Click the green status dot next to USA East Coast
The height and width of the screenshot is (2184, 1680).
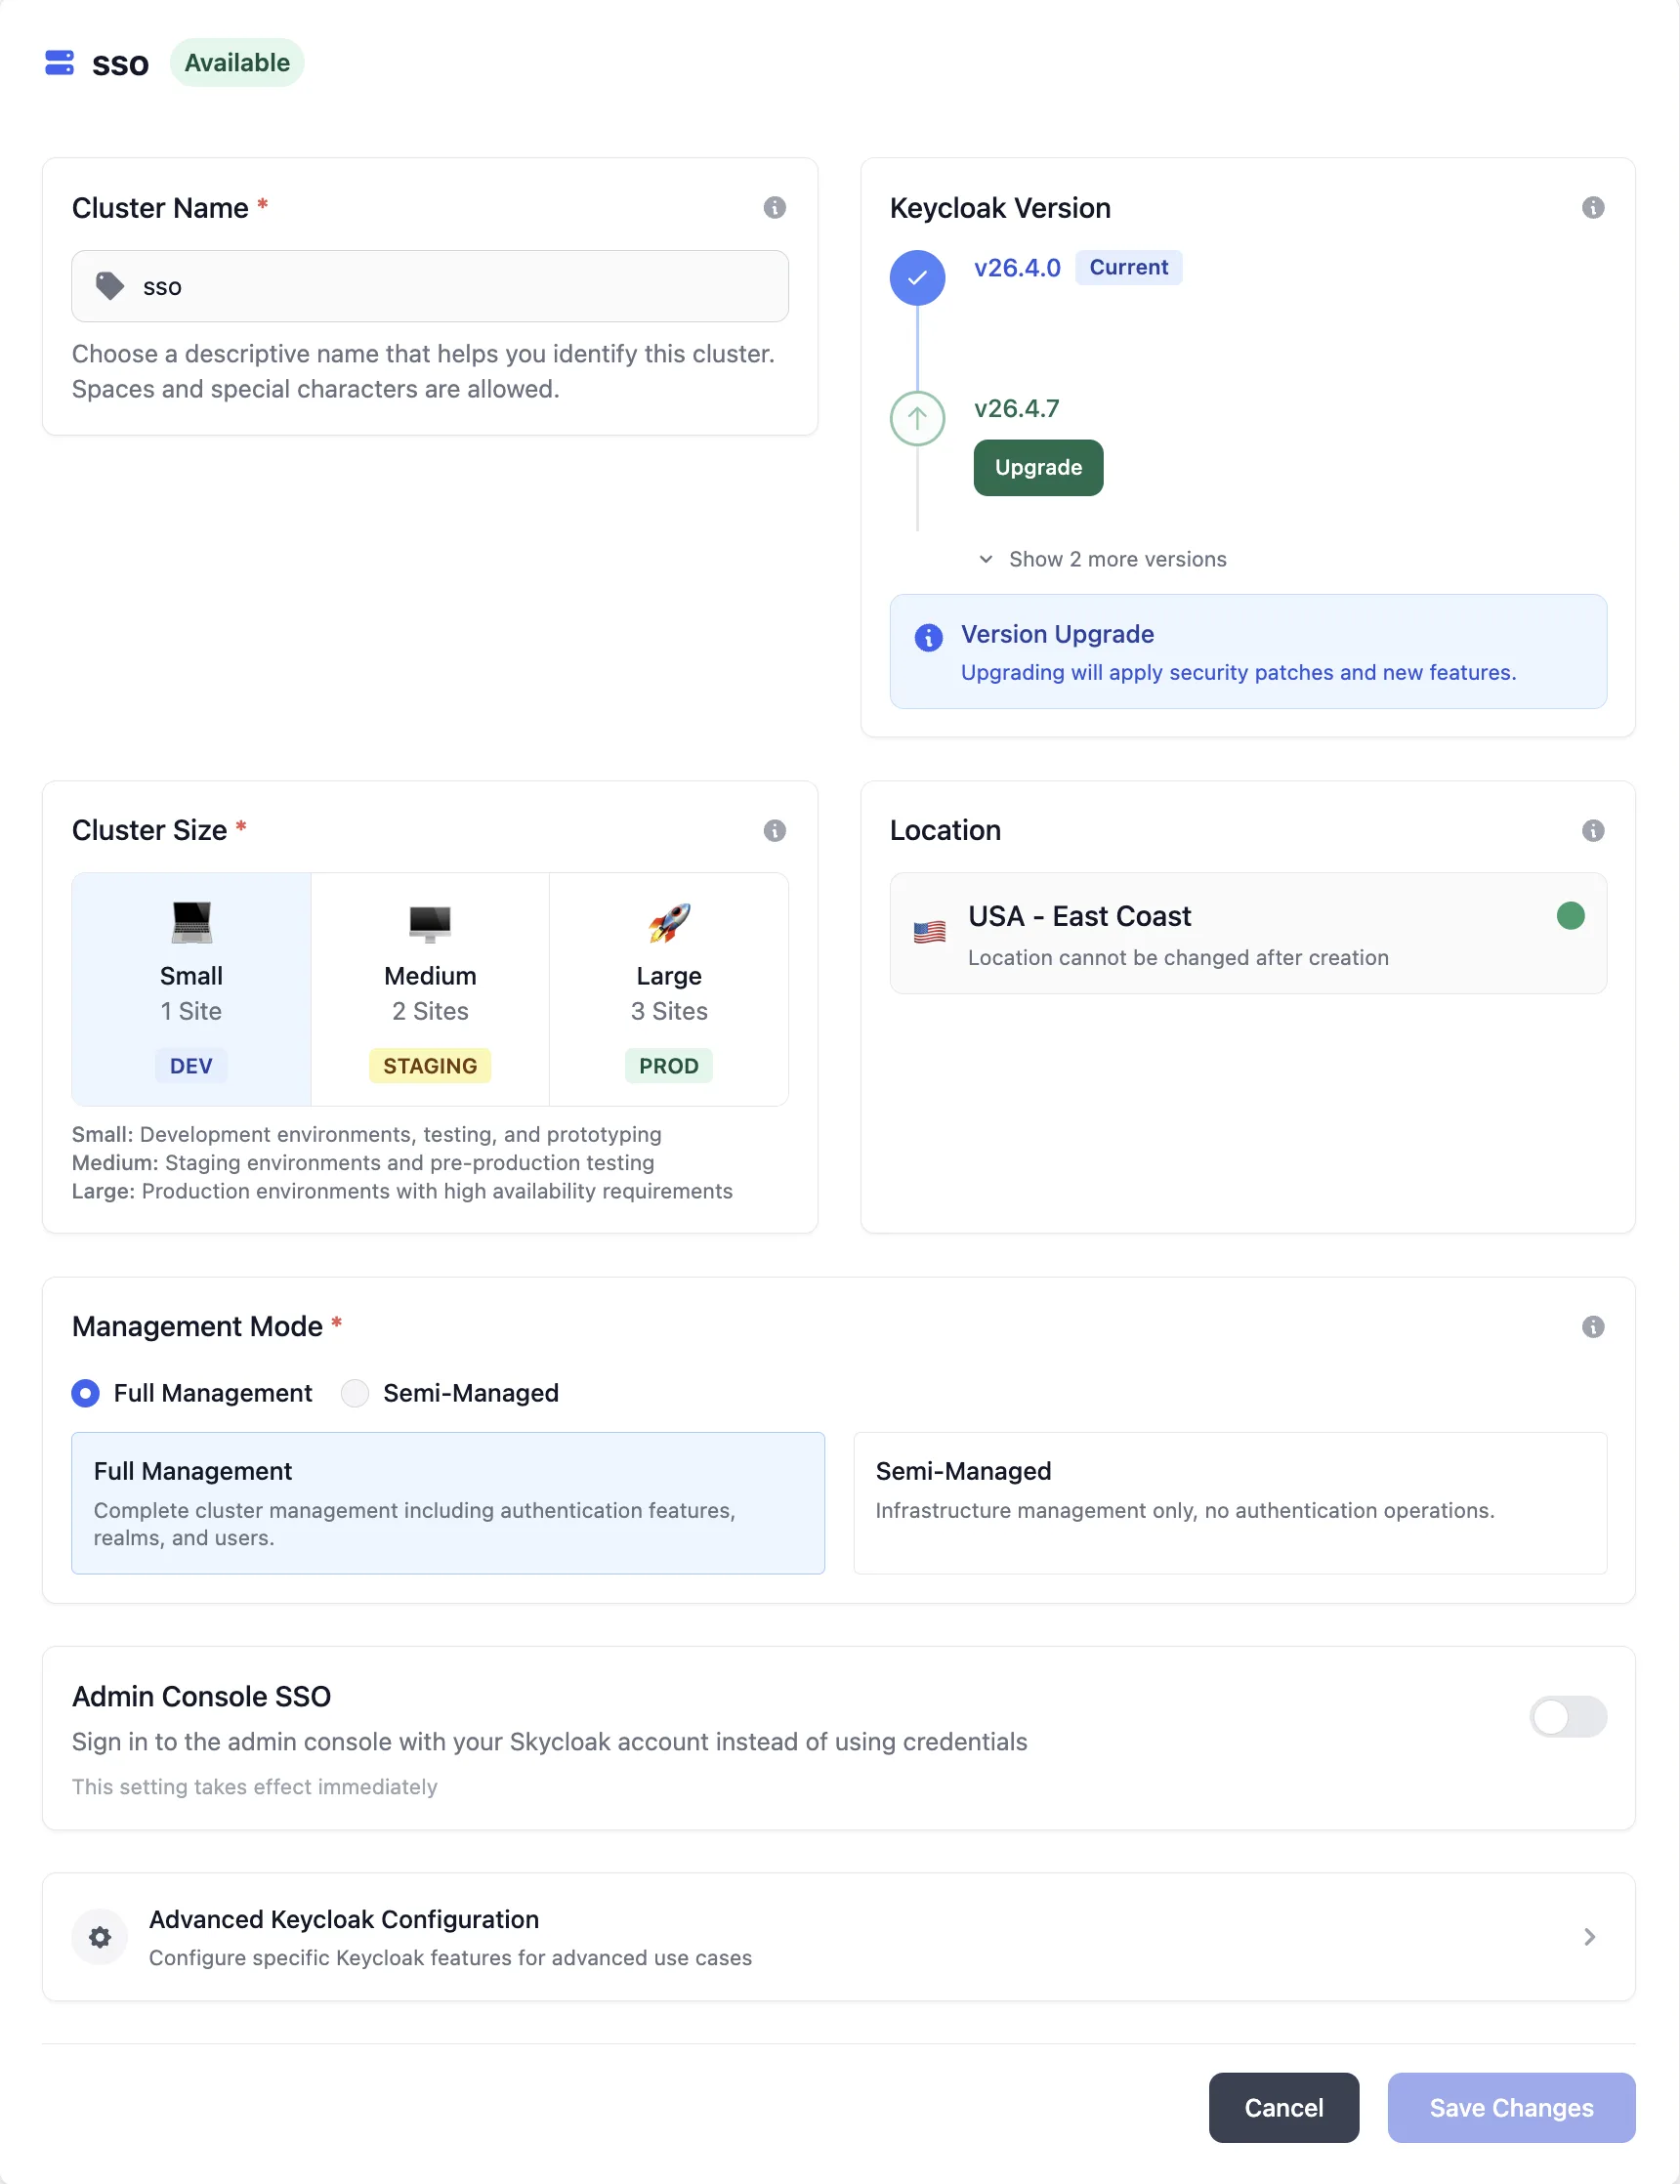[x=1569, y=915]
